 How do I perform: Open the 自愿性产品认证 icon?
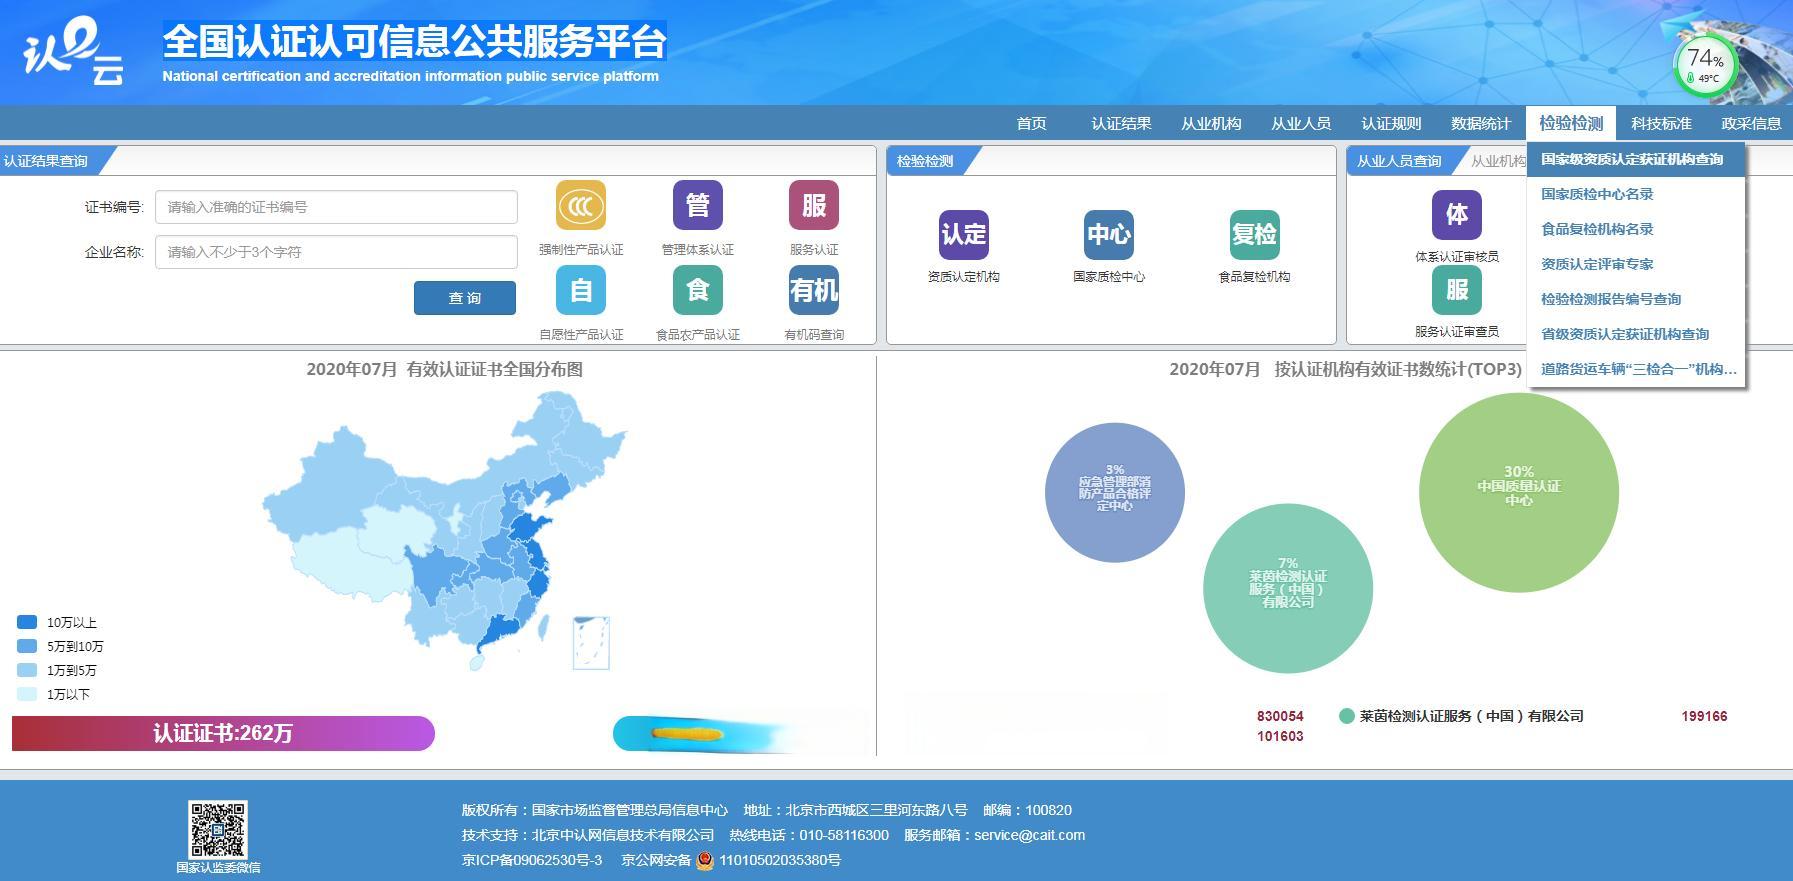581,291
